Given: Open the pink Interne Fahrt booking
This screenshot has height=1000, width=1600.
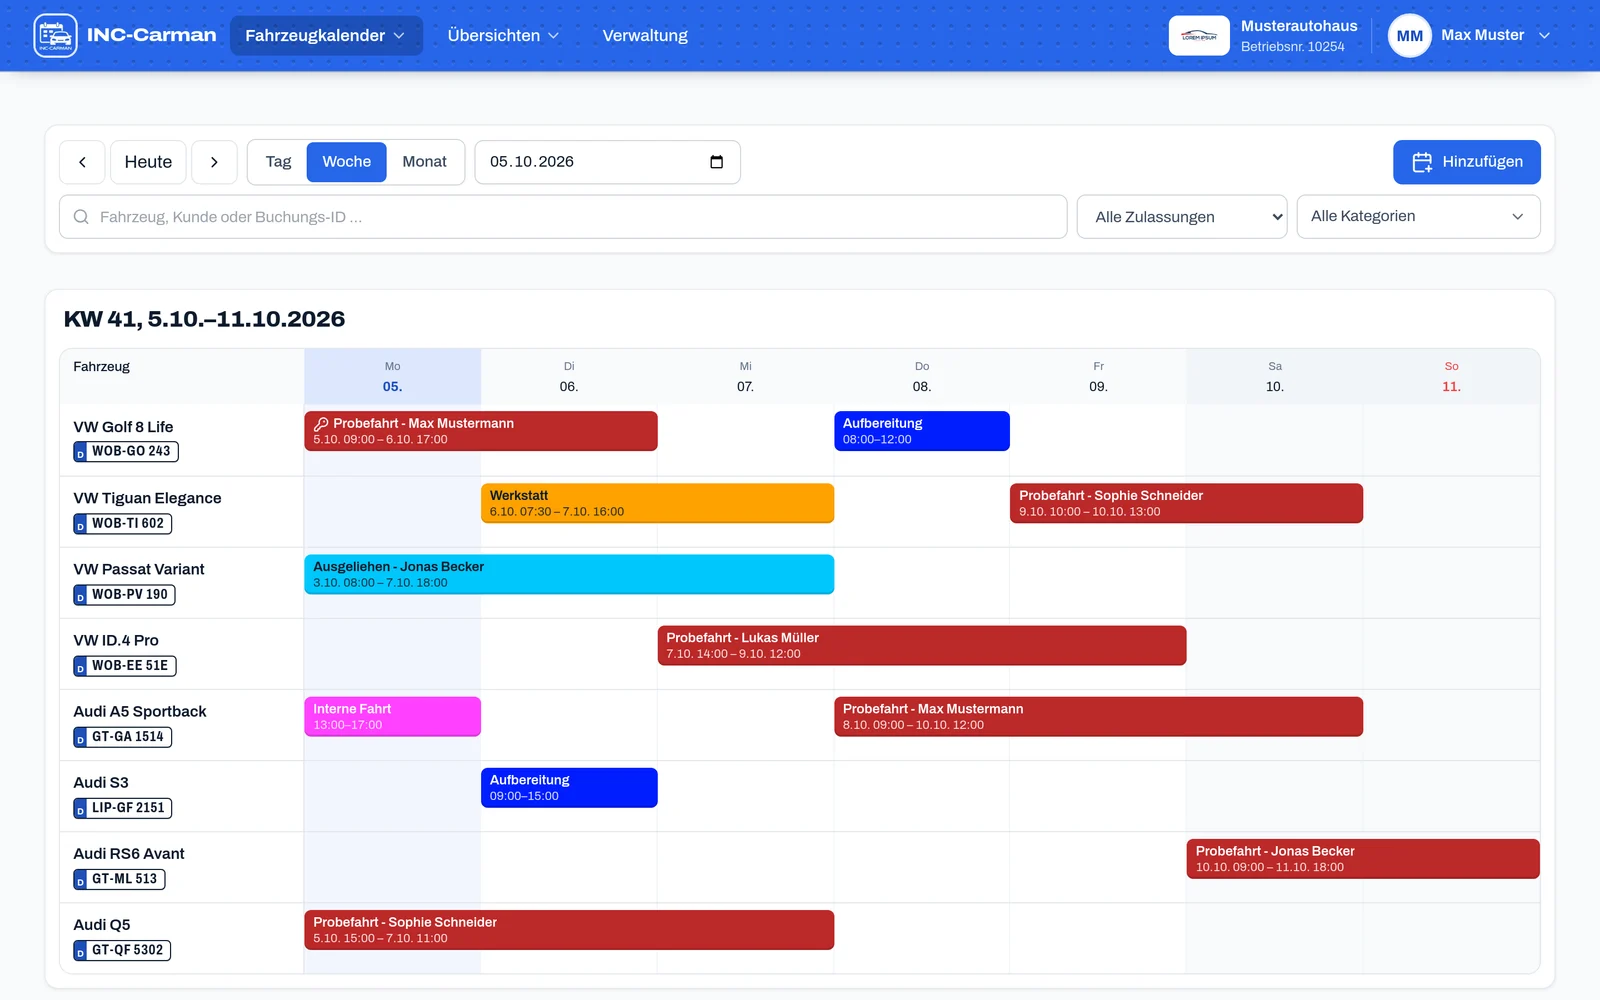Looking at the screenshot, I should (393, 716).
